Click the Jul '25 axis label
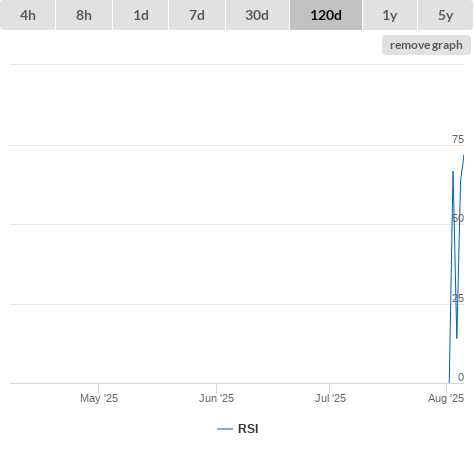 coord(330,398)
